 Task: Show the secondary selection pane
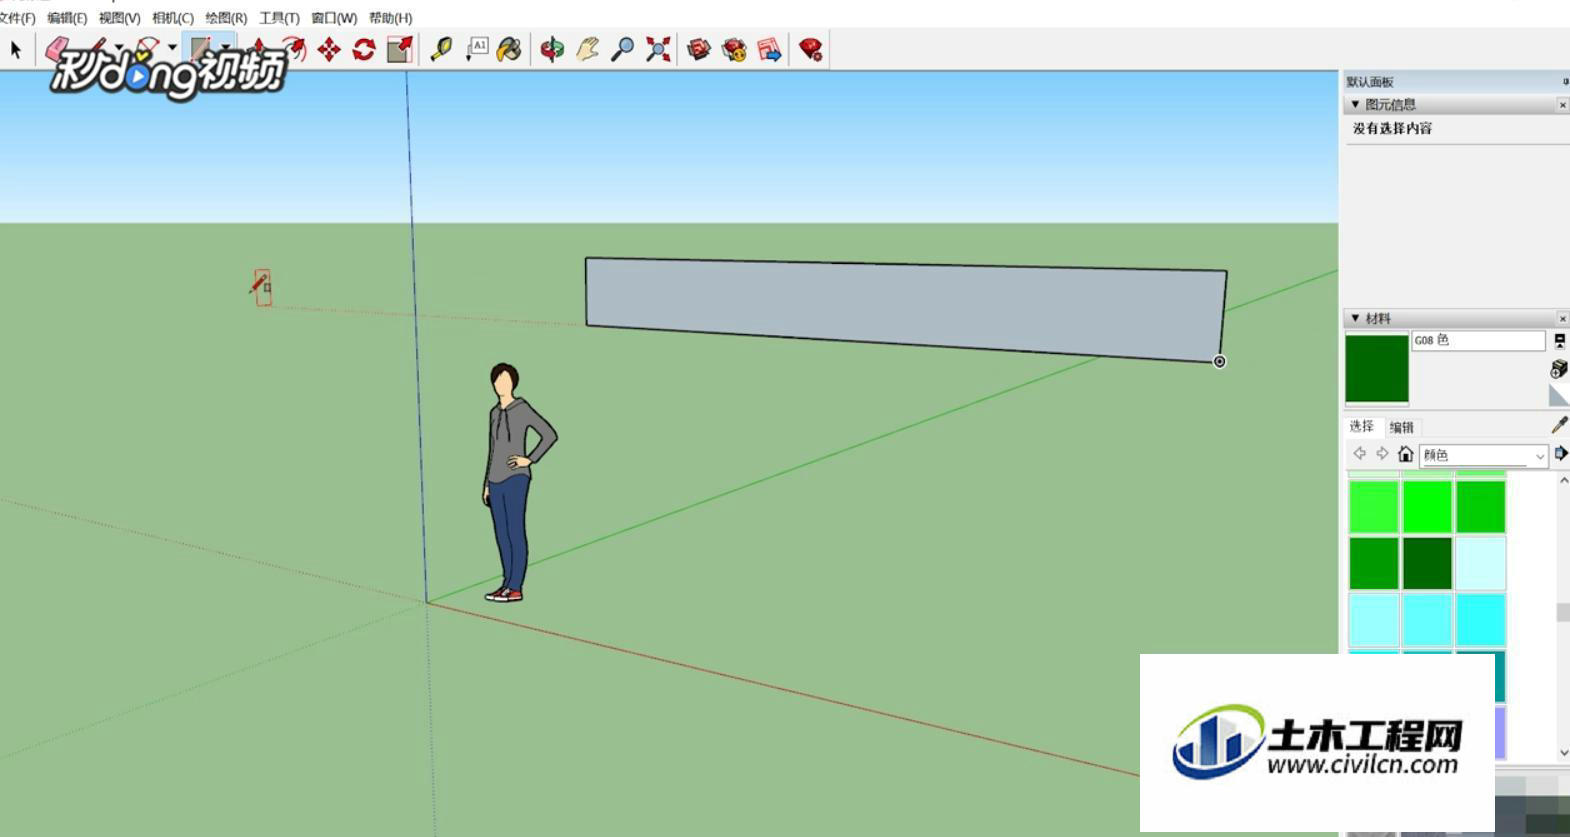[x=1559, y=341]
